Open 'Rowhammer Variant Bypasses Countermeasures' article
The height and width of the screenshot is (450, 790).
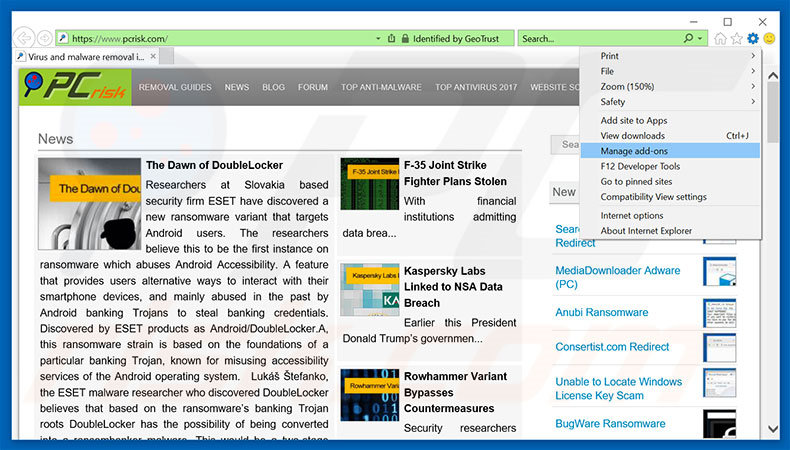tap(455, 392)
